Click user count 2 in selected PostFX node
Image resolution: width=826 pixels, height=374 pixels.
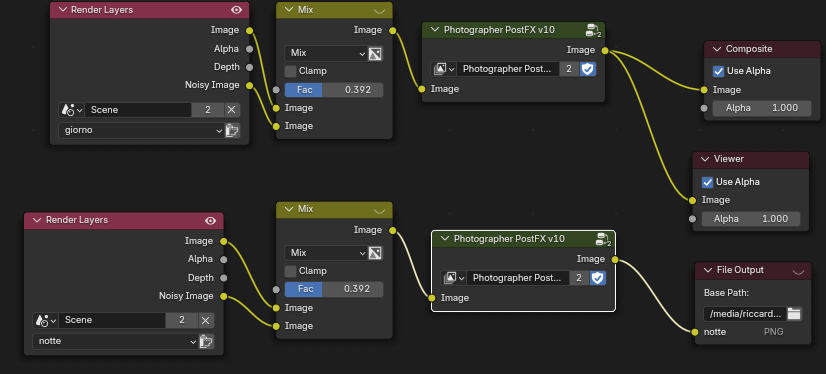tap(579, 278)
